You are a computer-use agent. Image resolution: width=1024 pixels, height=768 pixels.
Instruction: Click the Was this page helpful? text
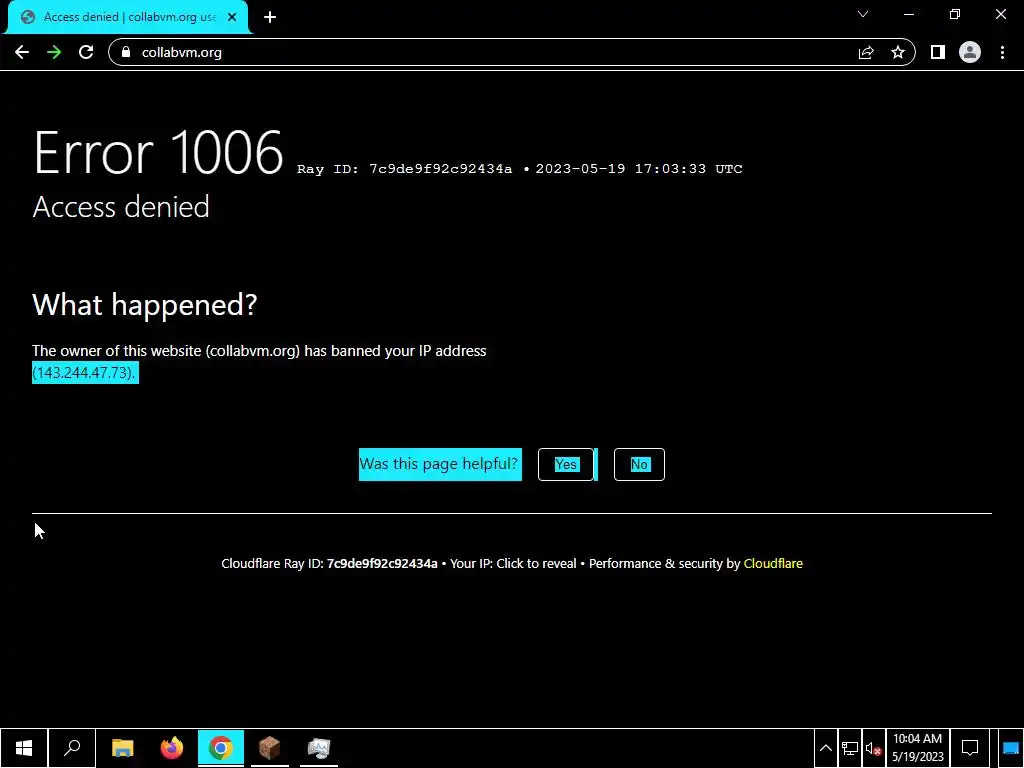tap(440, 464)
